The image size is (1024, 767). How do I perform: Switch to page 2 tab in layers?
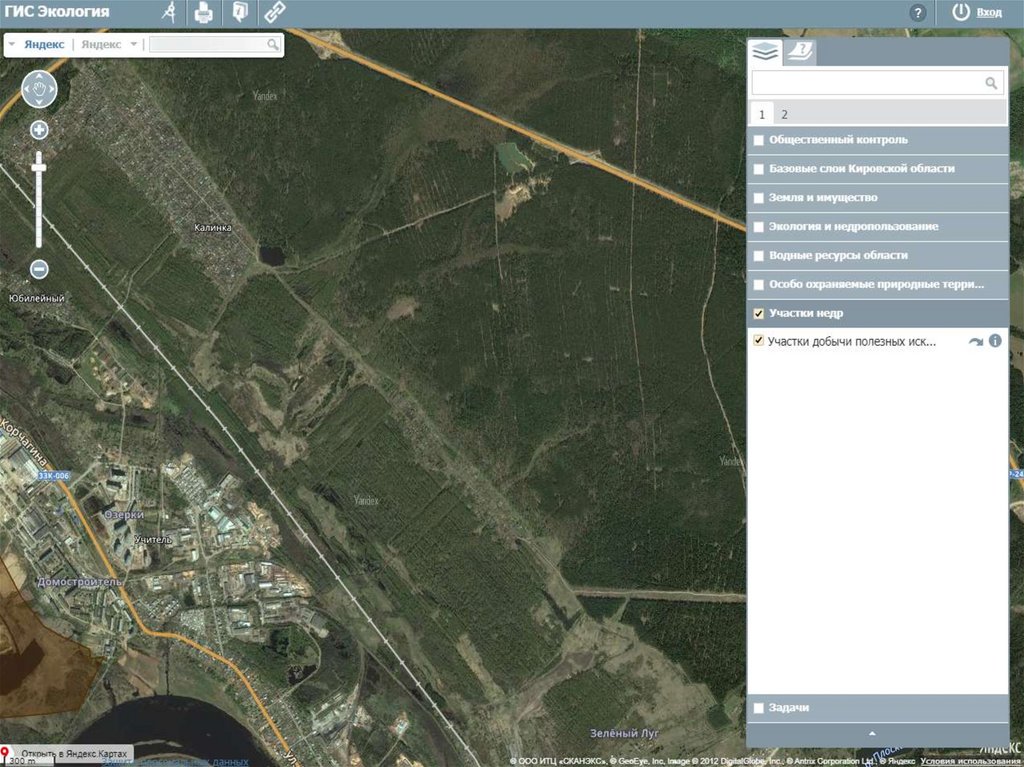(x=784, y=114)
